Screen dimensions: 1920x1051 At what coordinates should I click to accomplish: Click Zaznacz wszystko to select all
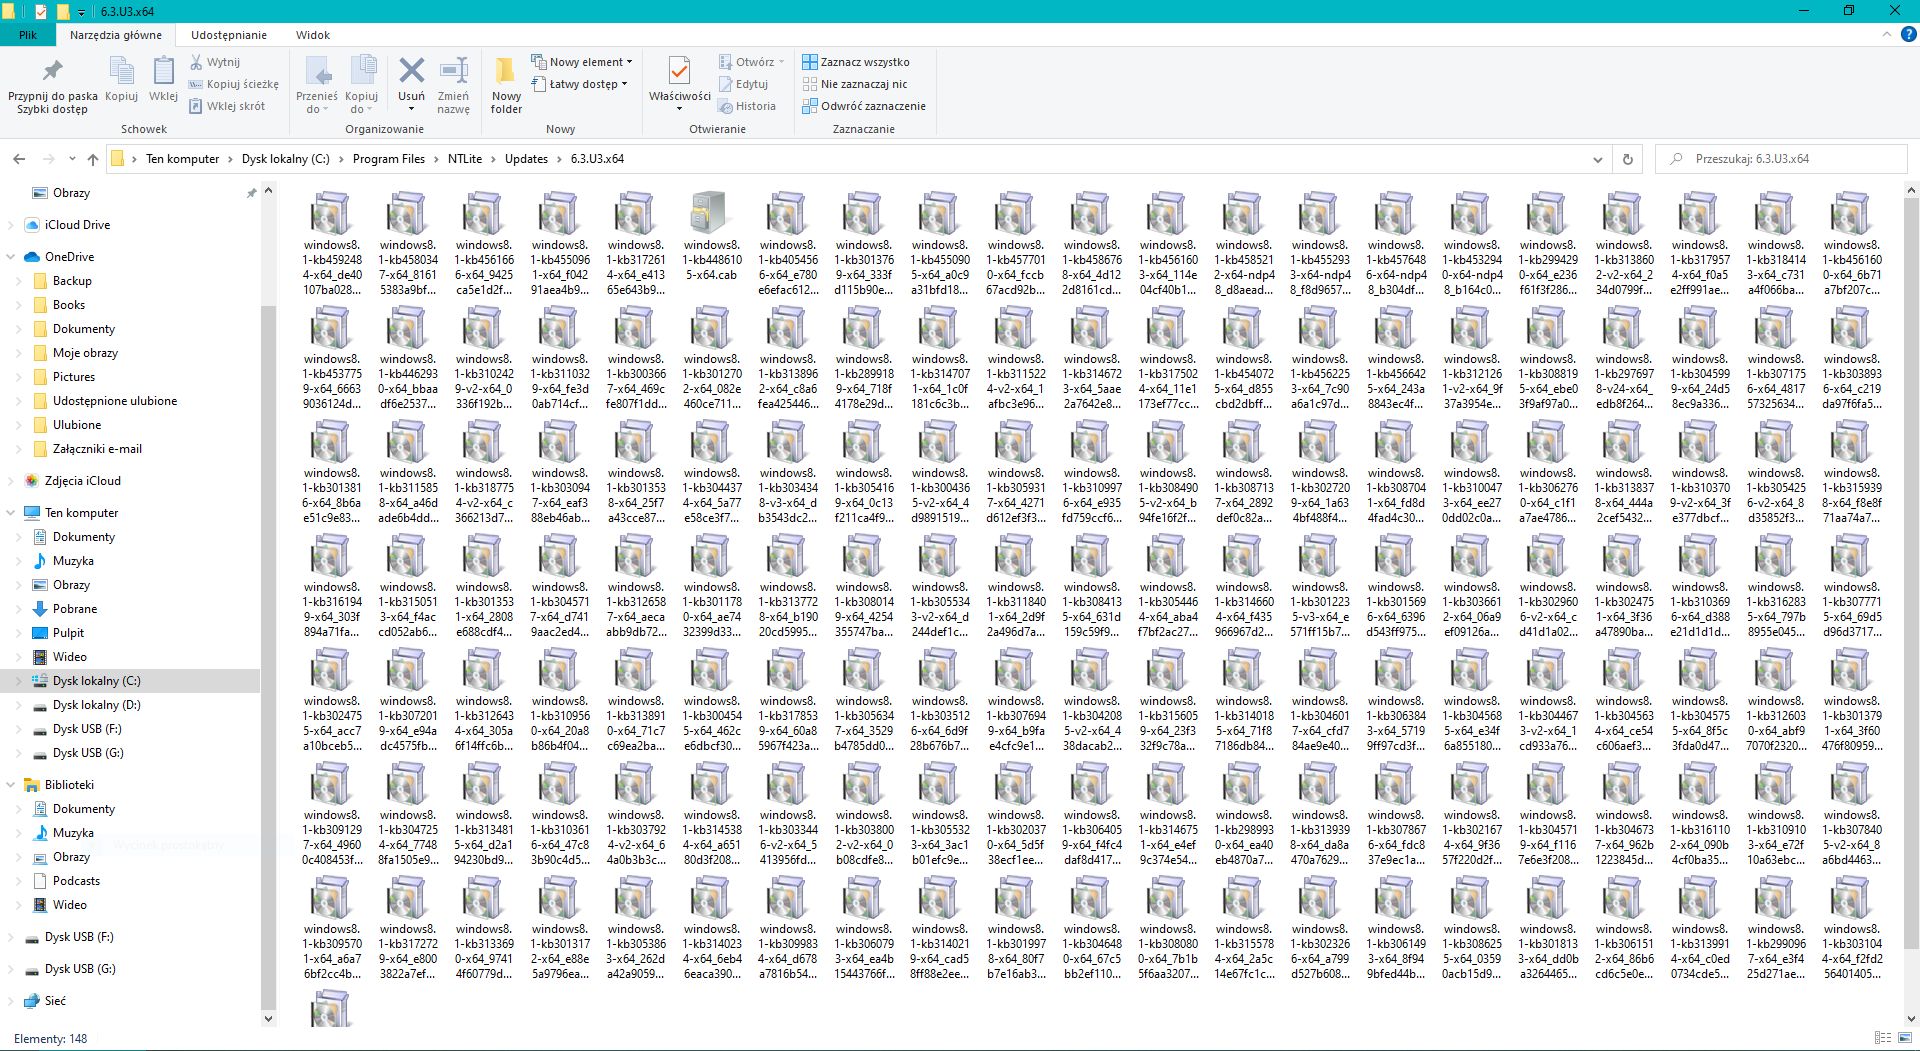[x=856, y=62]
